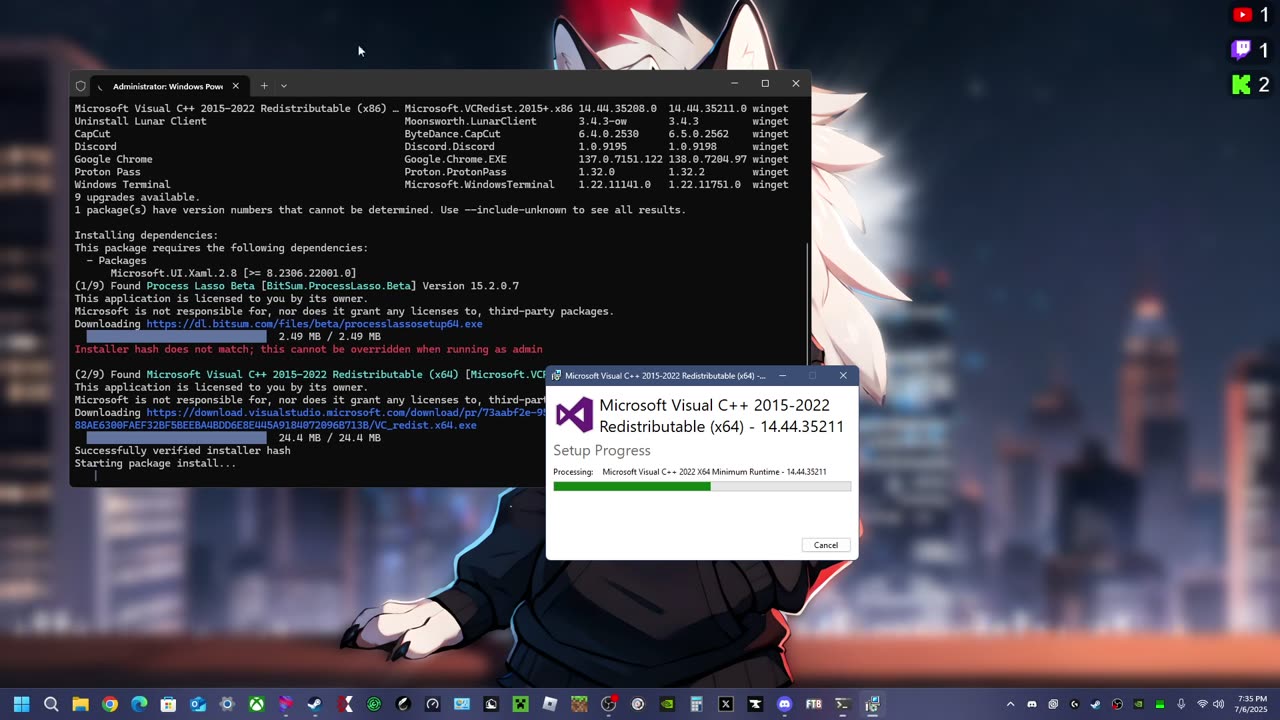Open the FTB app from the taskbar

[x=814, y=704]
